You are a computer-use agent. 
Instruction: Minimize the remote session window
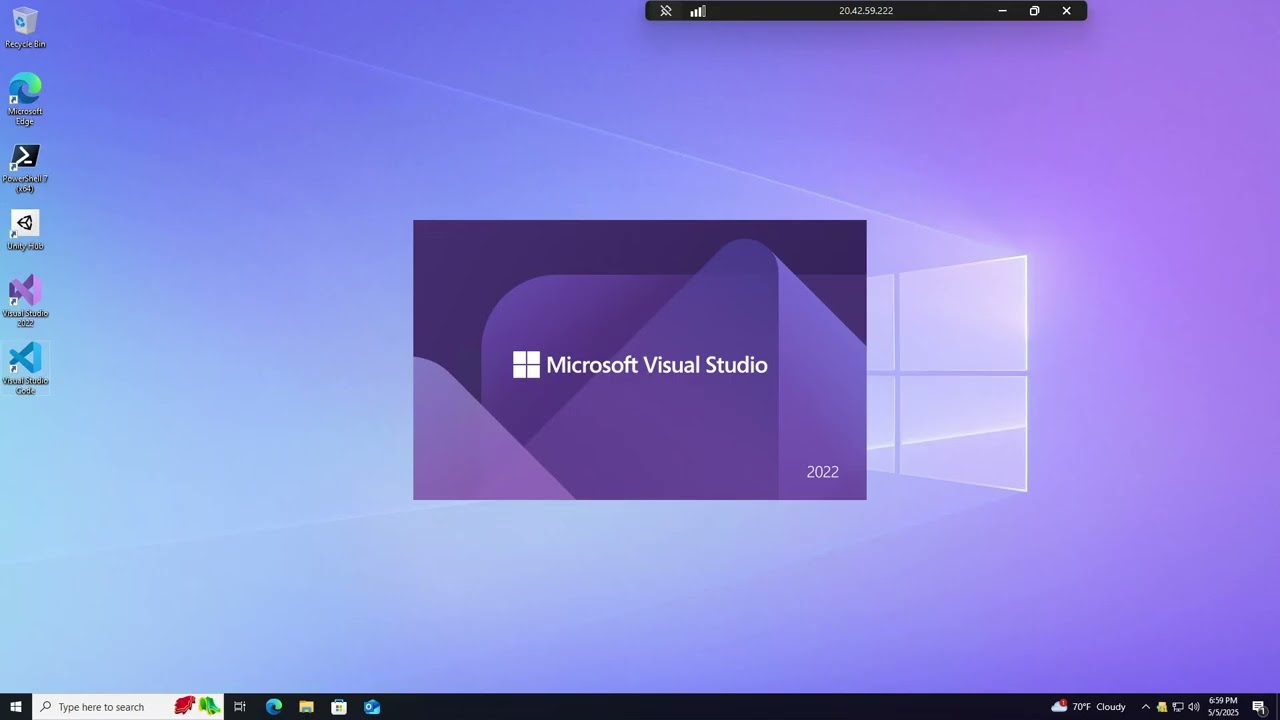1002,11
